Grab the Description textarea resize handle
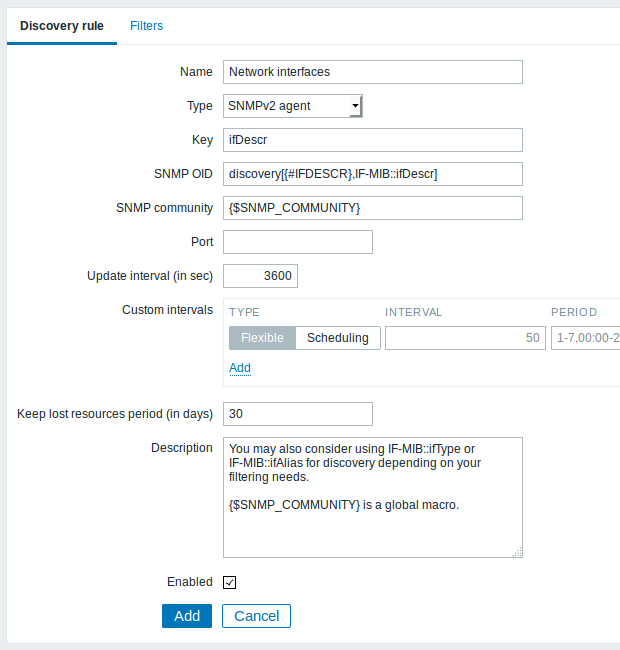Image resolution: width=620 pixels, height=650 pixels. [x=517, y=553]
